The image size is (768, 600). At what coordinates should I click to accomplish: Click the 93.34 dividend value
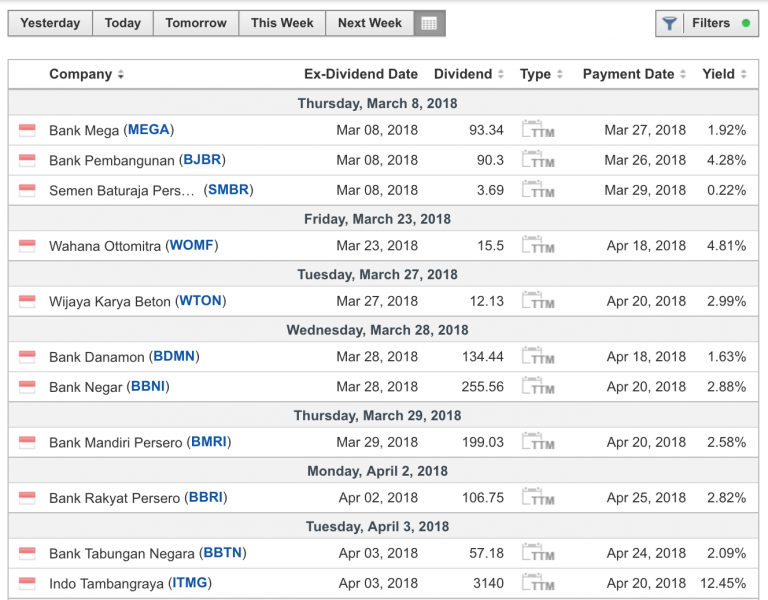pyautogui.click(x=486, y=130)
